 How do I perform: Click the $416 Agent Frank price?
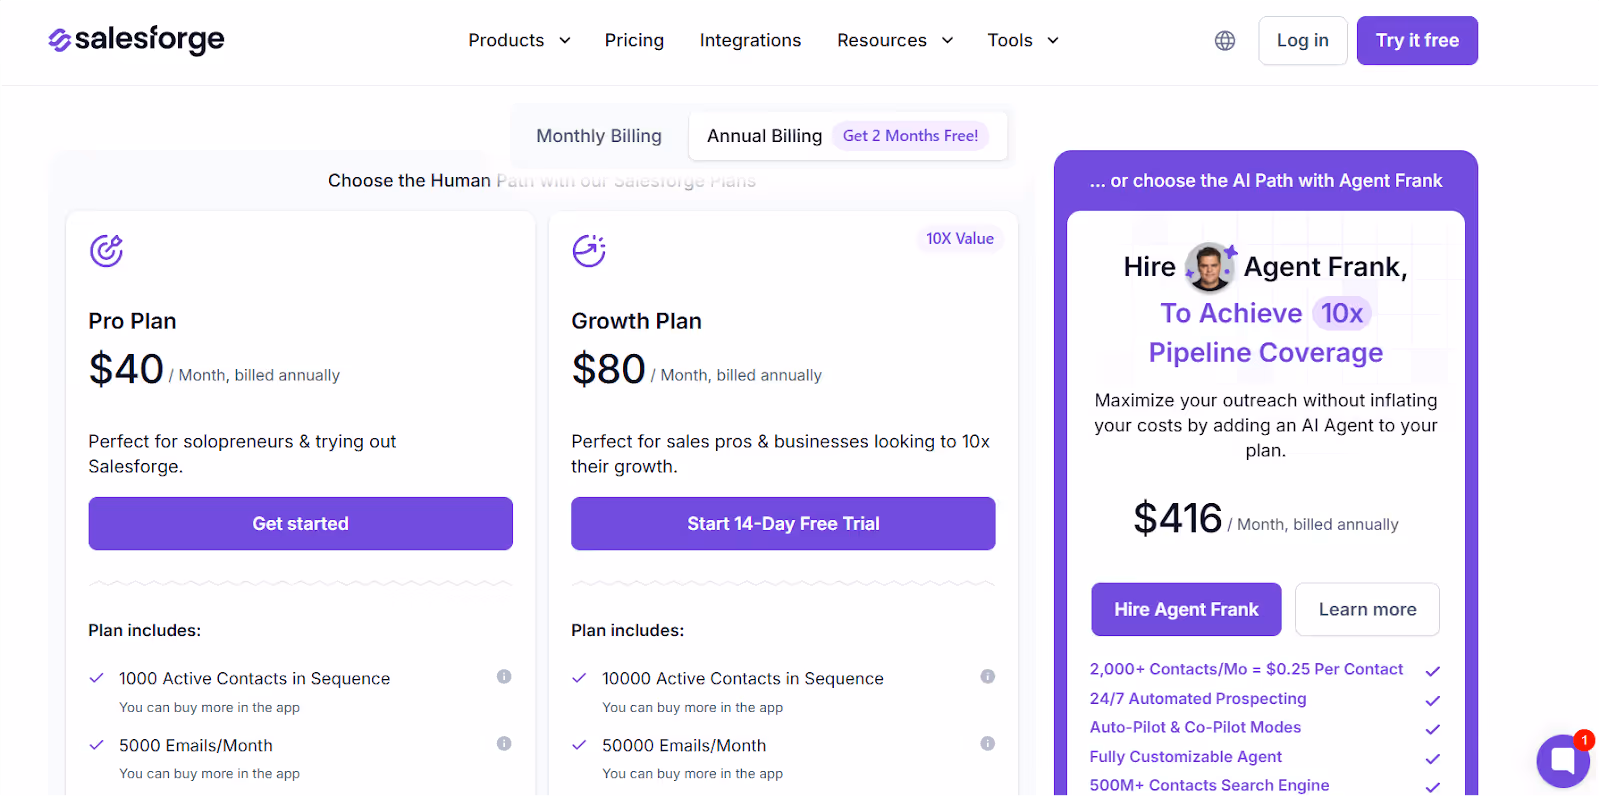click(1177, 518)
